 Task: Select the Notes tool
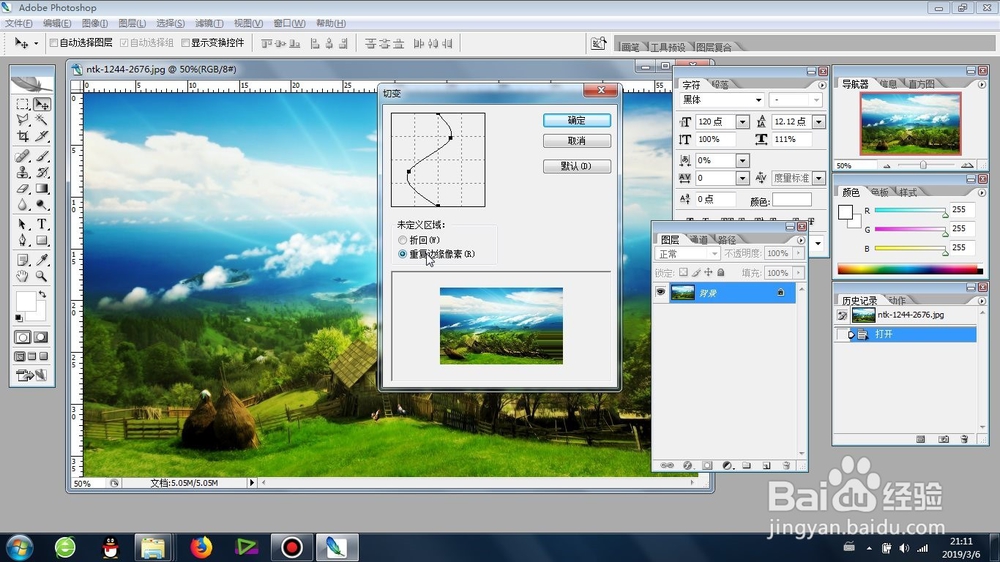point(23,260)
